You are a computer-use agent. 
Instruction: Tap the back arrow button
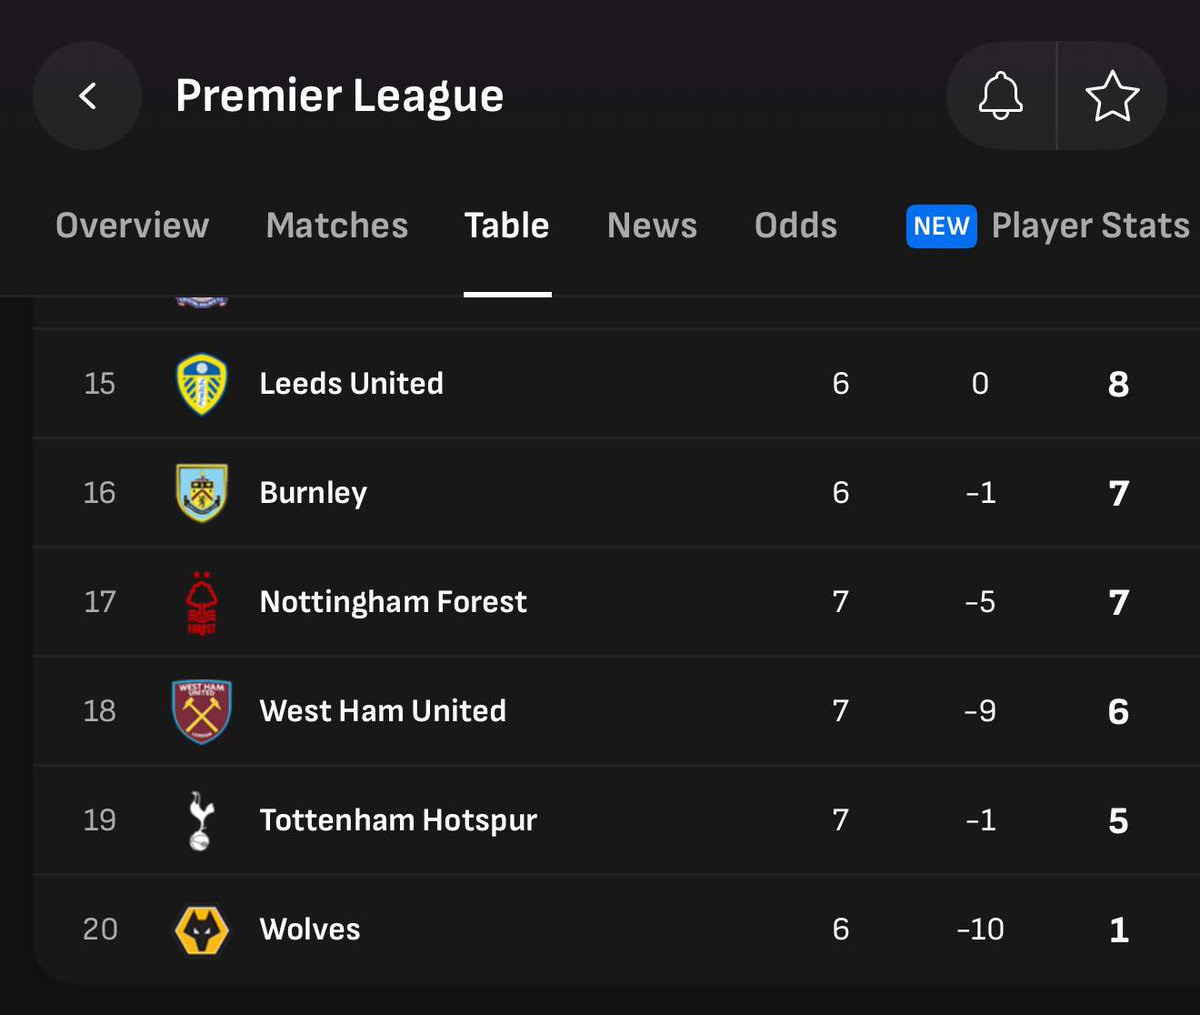pos(88,96)
